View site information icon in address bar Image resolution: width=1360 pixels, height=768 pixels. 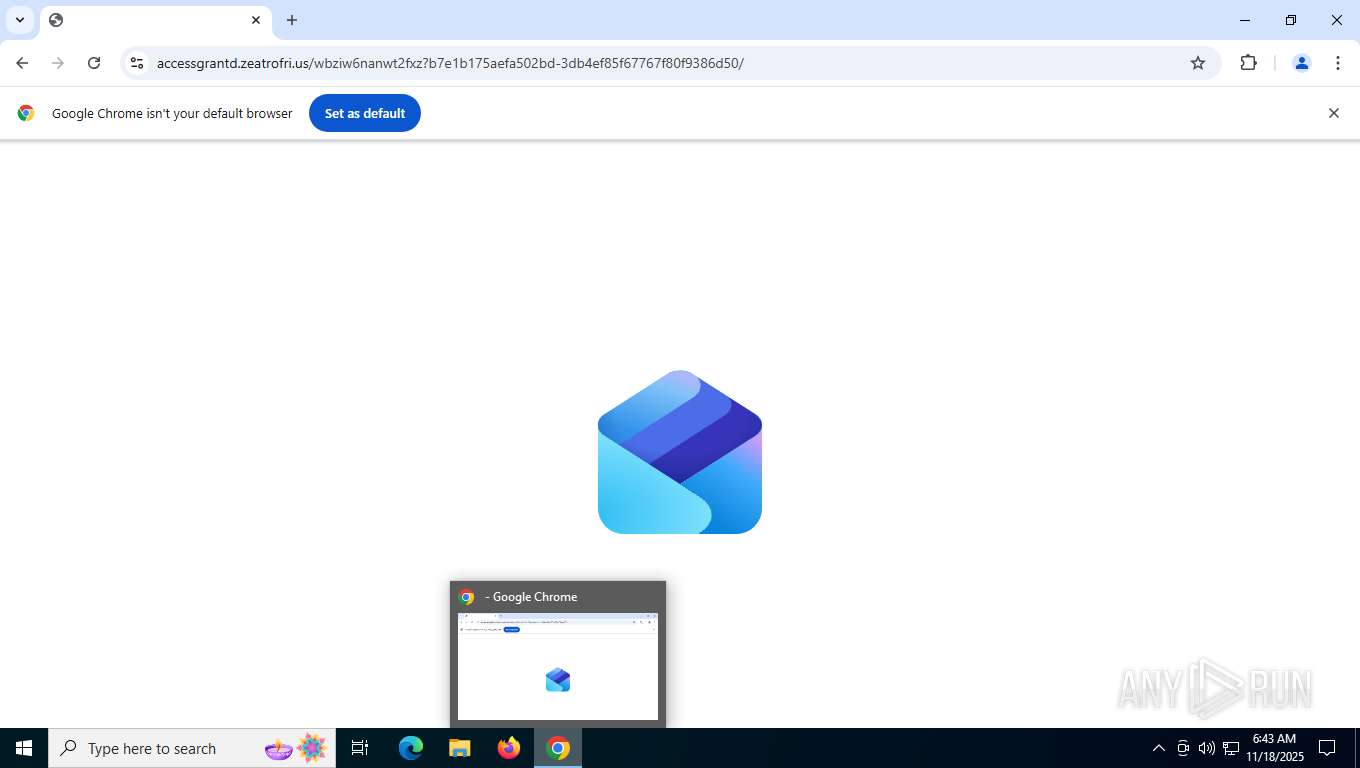coord(137,63)
